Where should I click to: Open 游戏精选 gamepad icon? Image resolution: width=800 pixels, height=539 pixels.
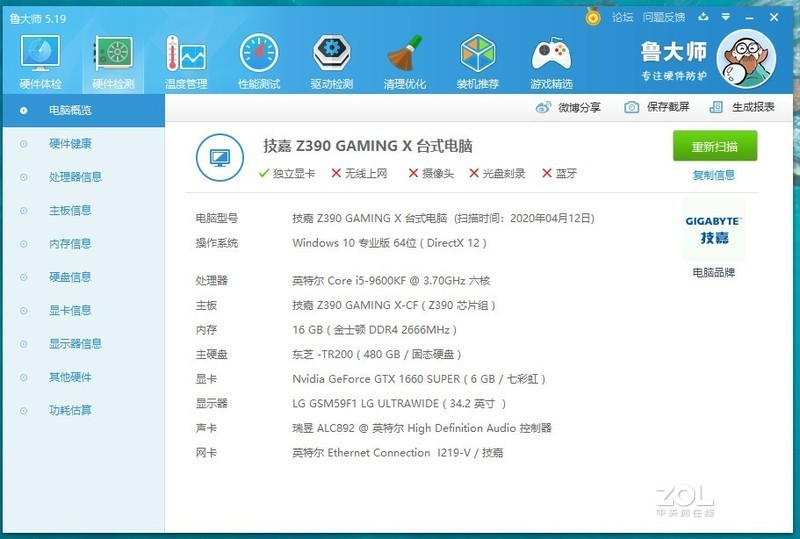551,61
